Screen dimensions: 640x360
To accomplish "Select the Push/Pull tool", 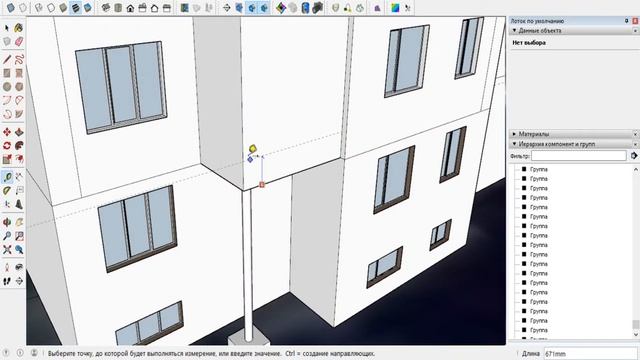I will click(x=19, y=132).
